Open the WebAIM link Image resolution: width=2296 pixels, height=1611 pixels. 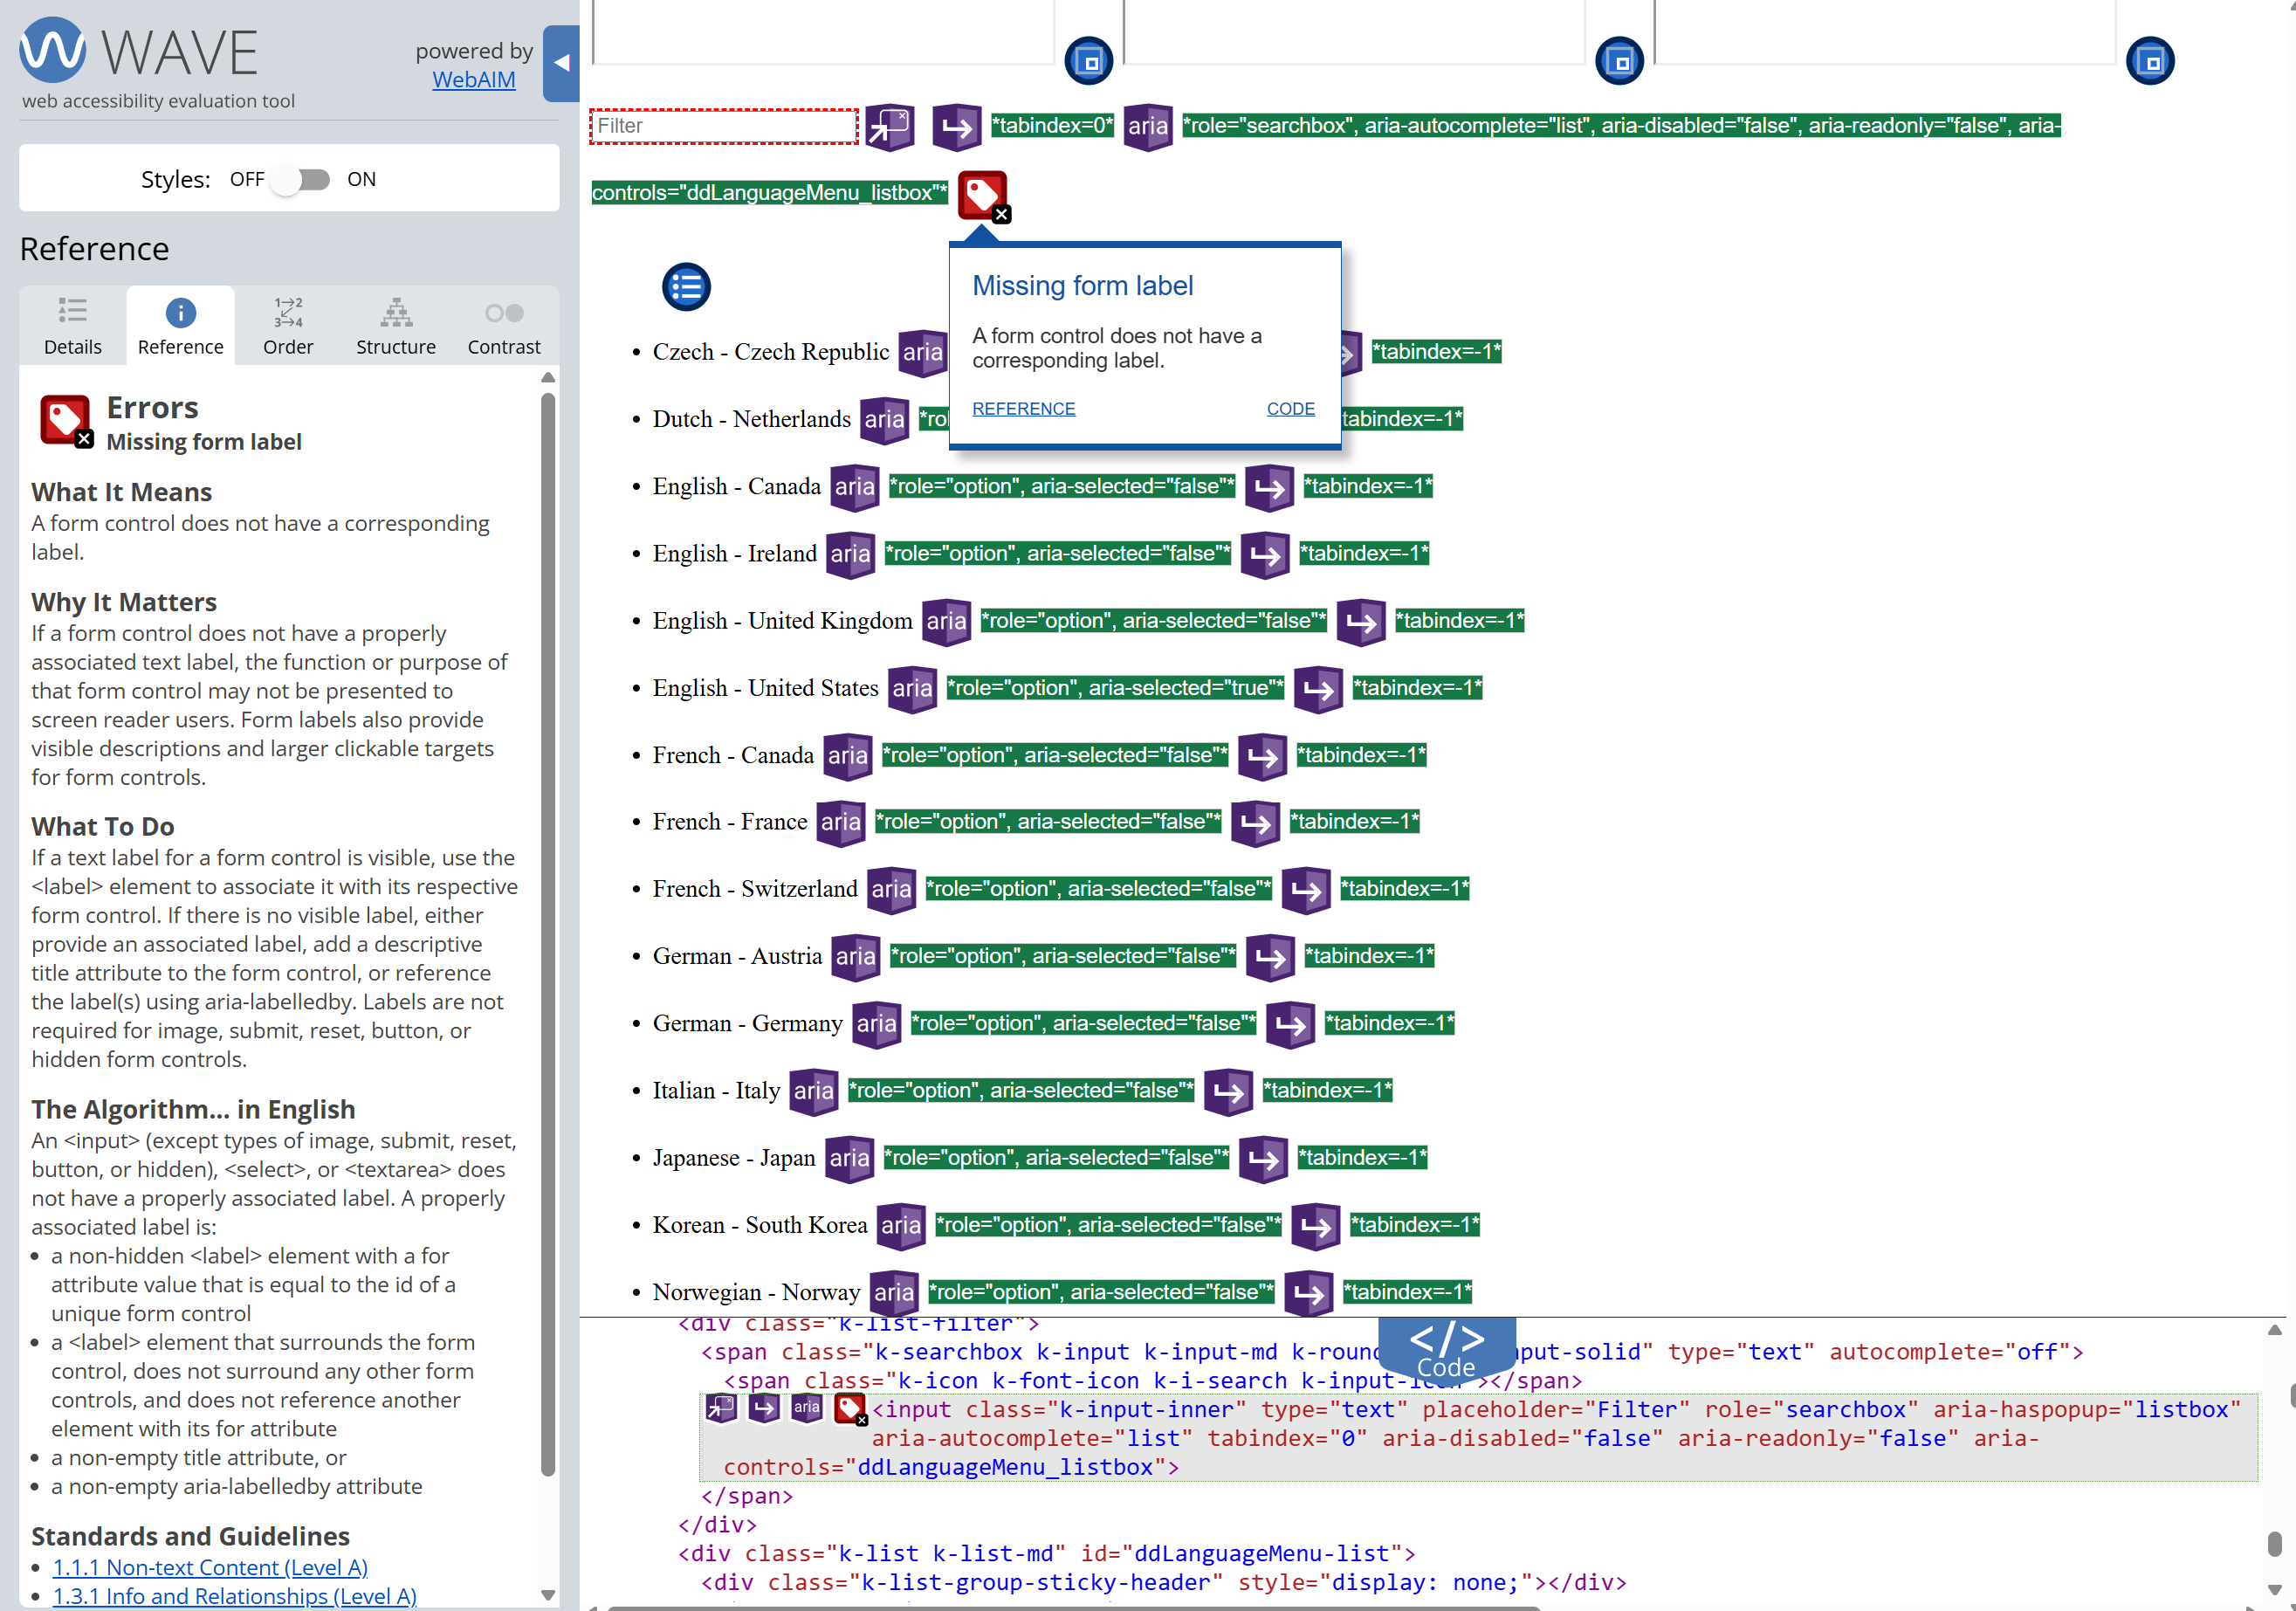click(473, 80)
